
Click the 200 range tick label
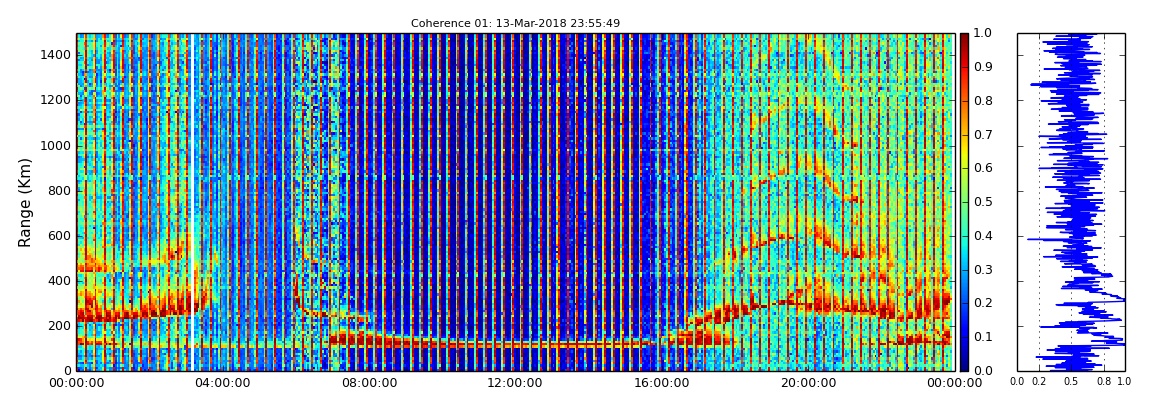click(x=60, y=326)
